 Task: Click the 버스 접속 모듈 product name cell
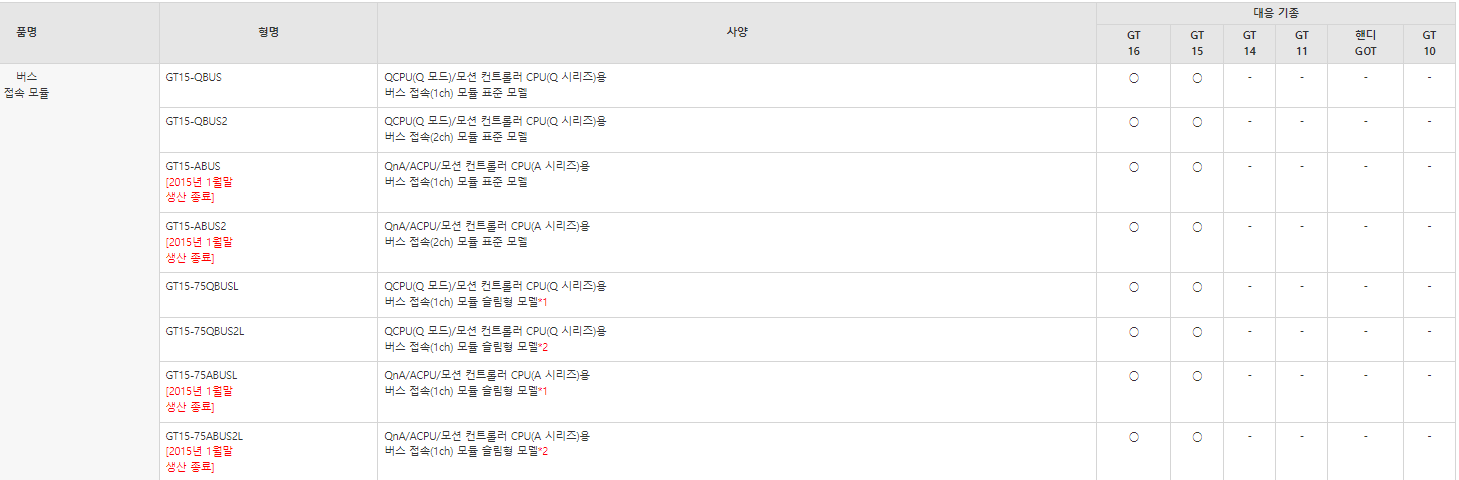pyautogui.click(x=26, y=85)
